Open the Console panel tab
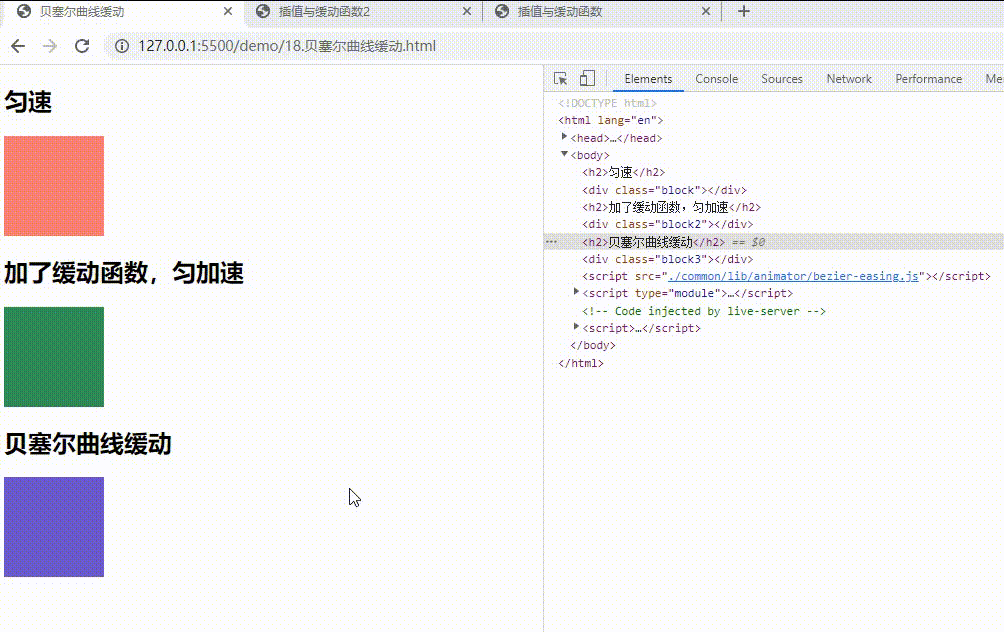This screenshot has width=1004, height=632. [x=717, y=79]
